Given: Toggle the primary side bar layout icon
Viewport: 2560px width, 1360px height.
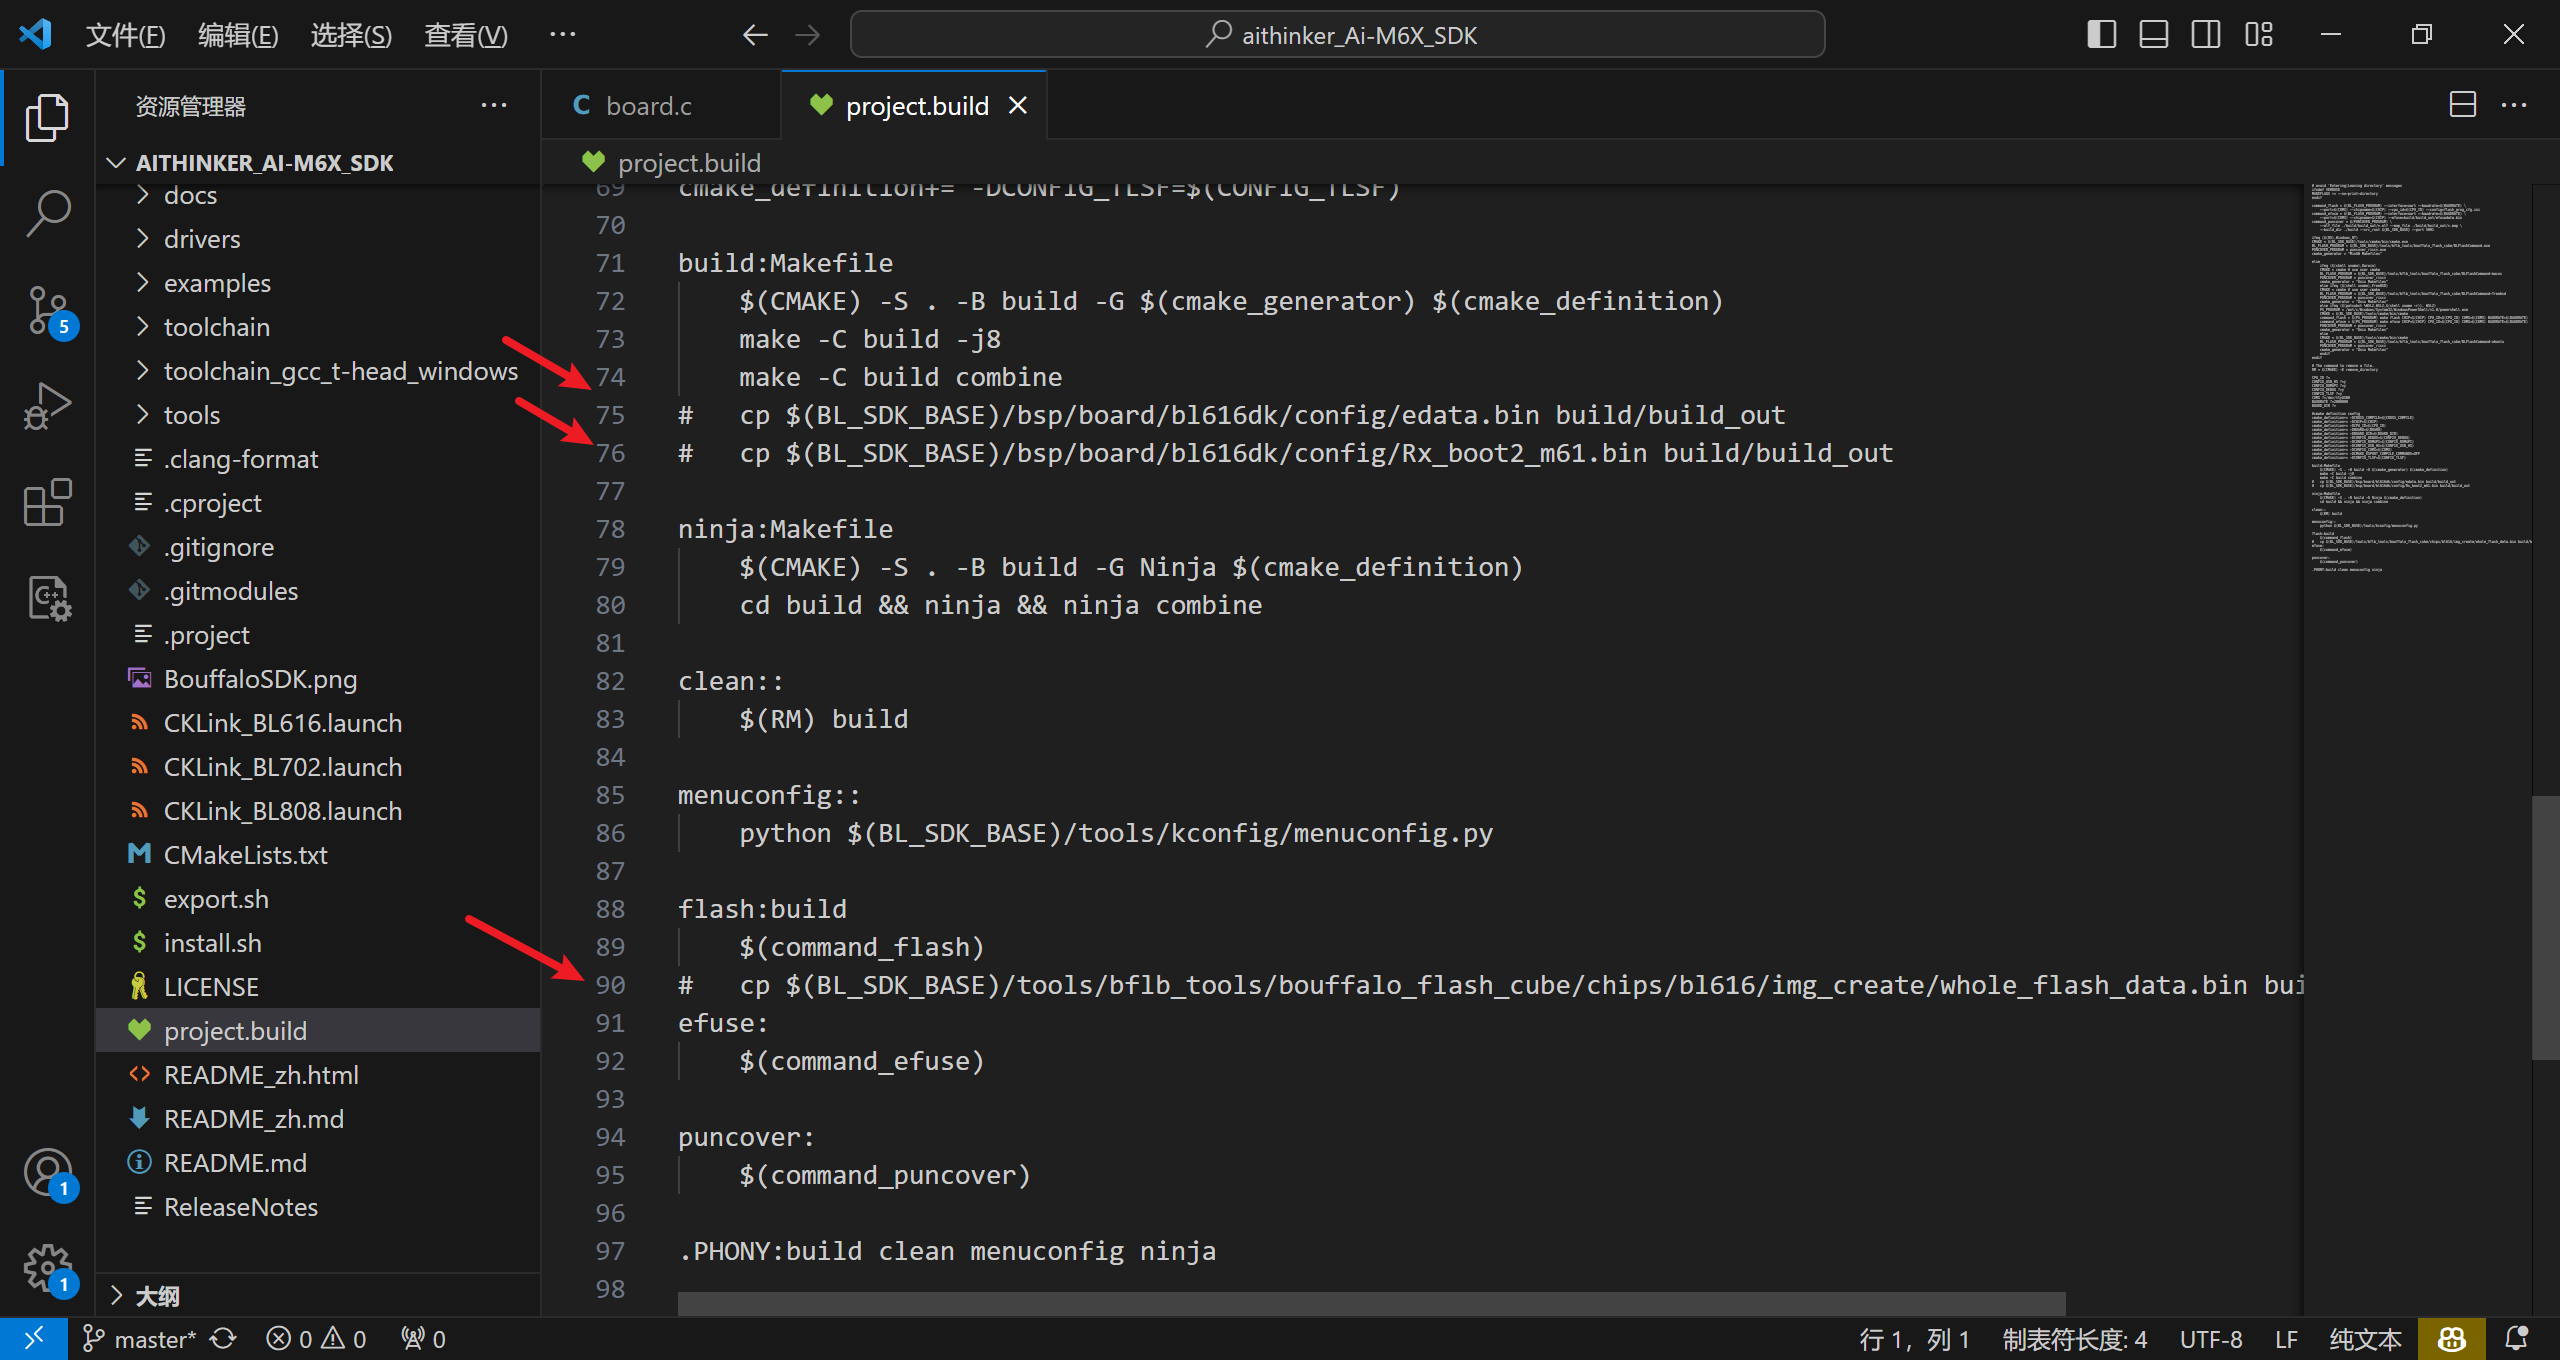Looking at the screenshot, I should pyautogui.click(x=2101, y=35).
